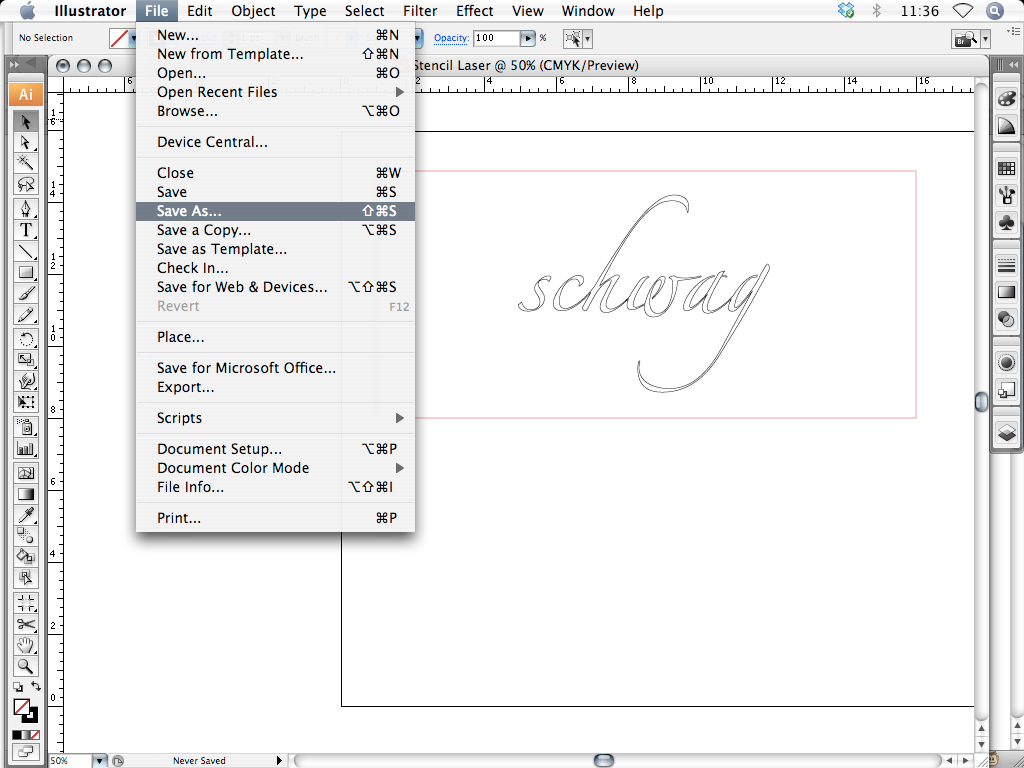1024x768 pixels.
Task: Swap fill and stroke colors
Action: tap(35, 686)
